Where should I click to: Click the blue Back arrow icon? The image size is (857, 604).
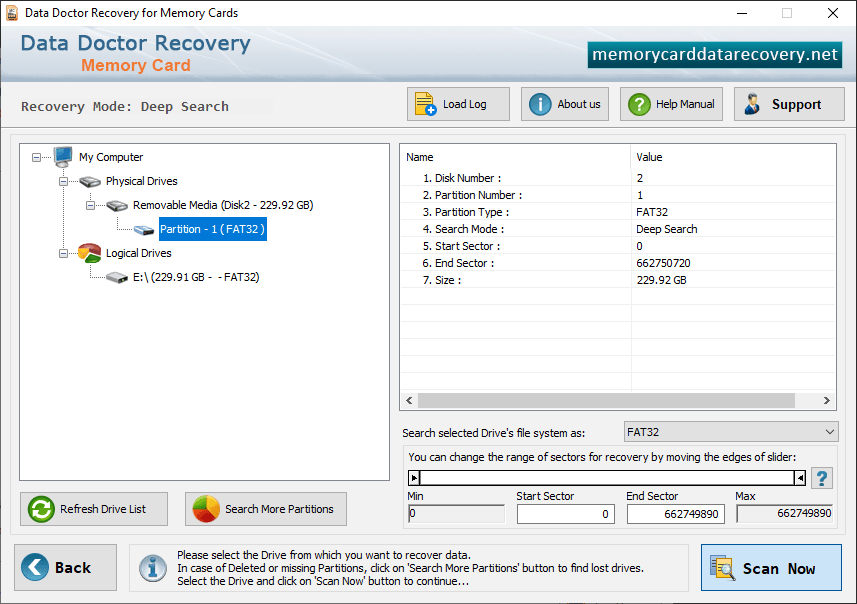click(x=35, y=567)
